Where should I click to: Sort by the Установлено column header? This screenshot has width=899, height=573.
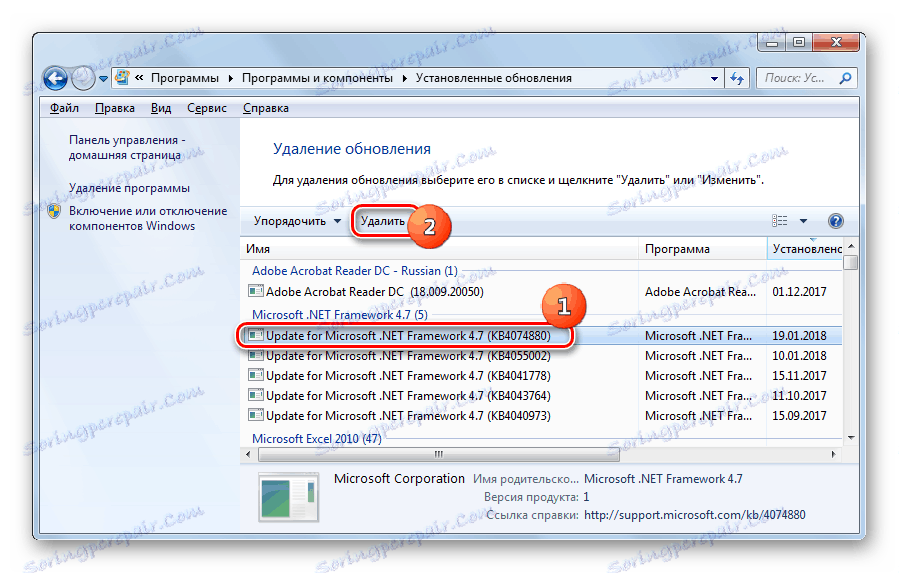[804, 249]
